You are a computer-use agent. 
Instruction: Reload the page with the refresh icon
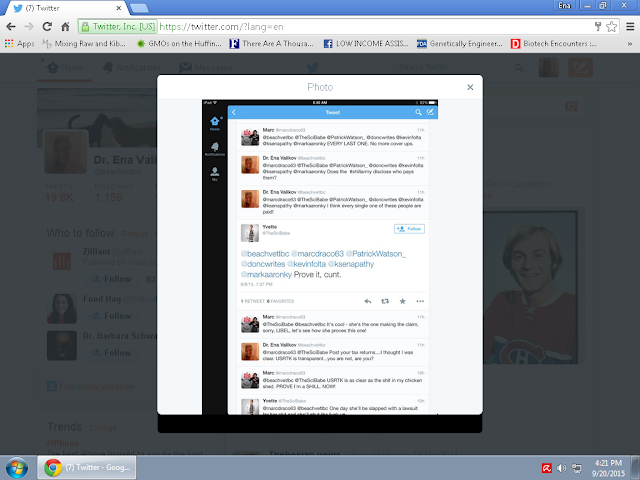47,27
